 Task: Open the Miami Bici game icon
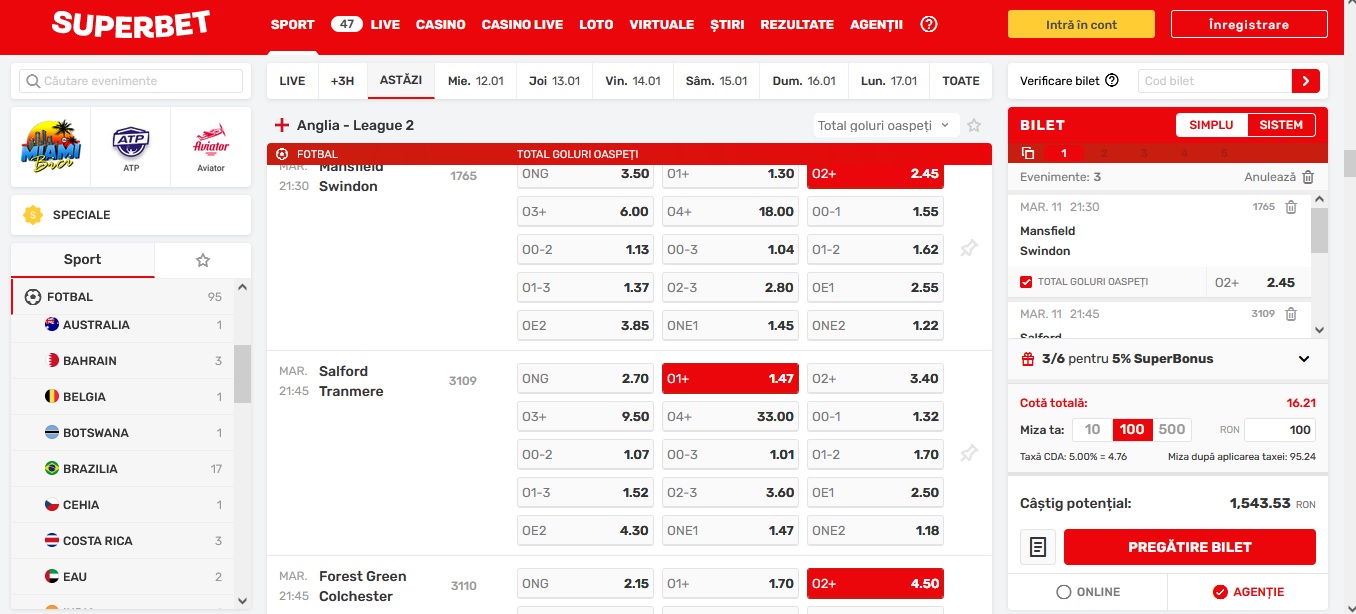(x=51, y=147)
